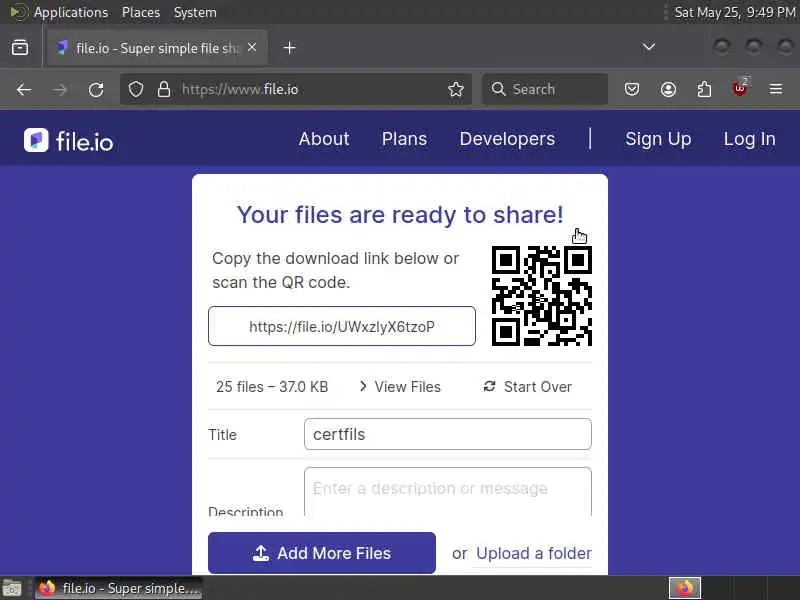Open the Places menu
This screenshot has width=800, height=600.
click(141, 12)
